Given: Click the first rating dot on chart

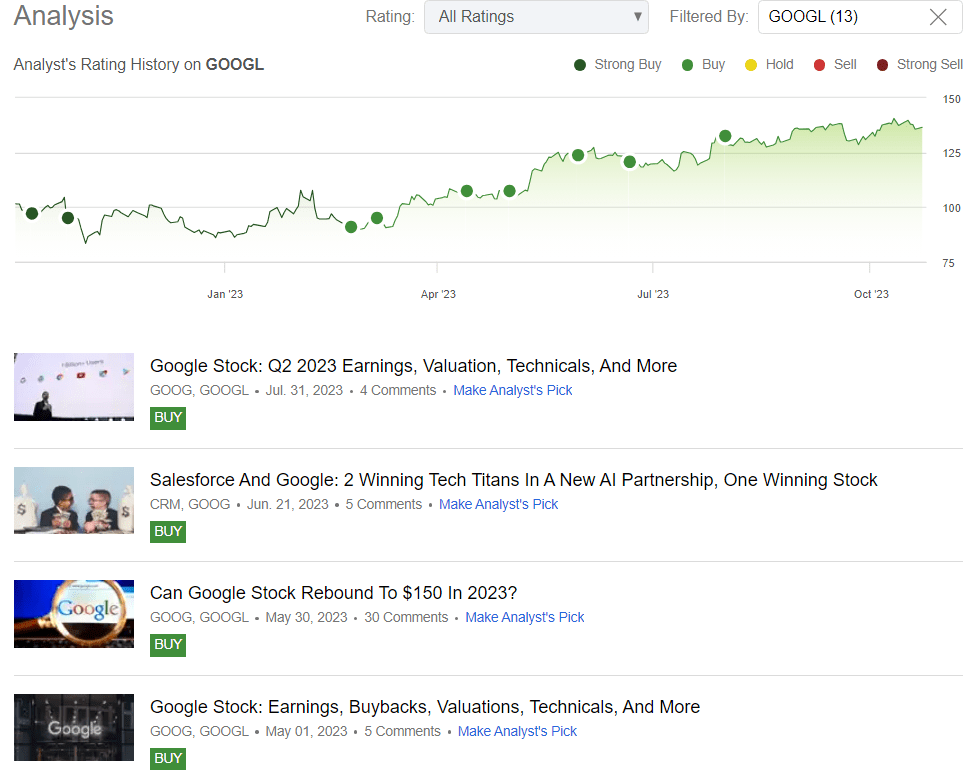Looking at the screenshot, I should (x=32, y=213).
